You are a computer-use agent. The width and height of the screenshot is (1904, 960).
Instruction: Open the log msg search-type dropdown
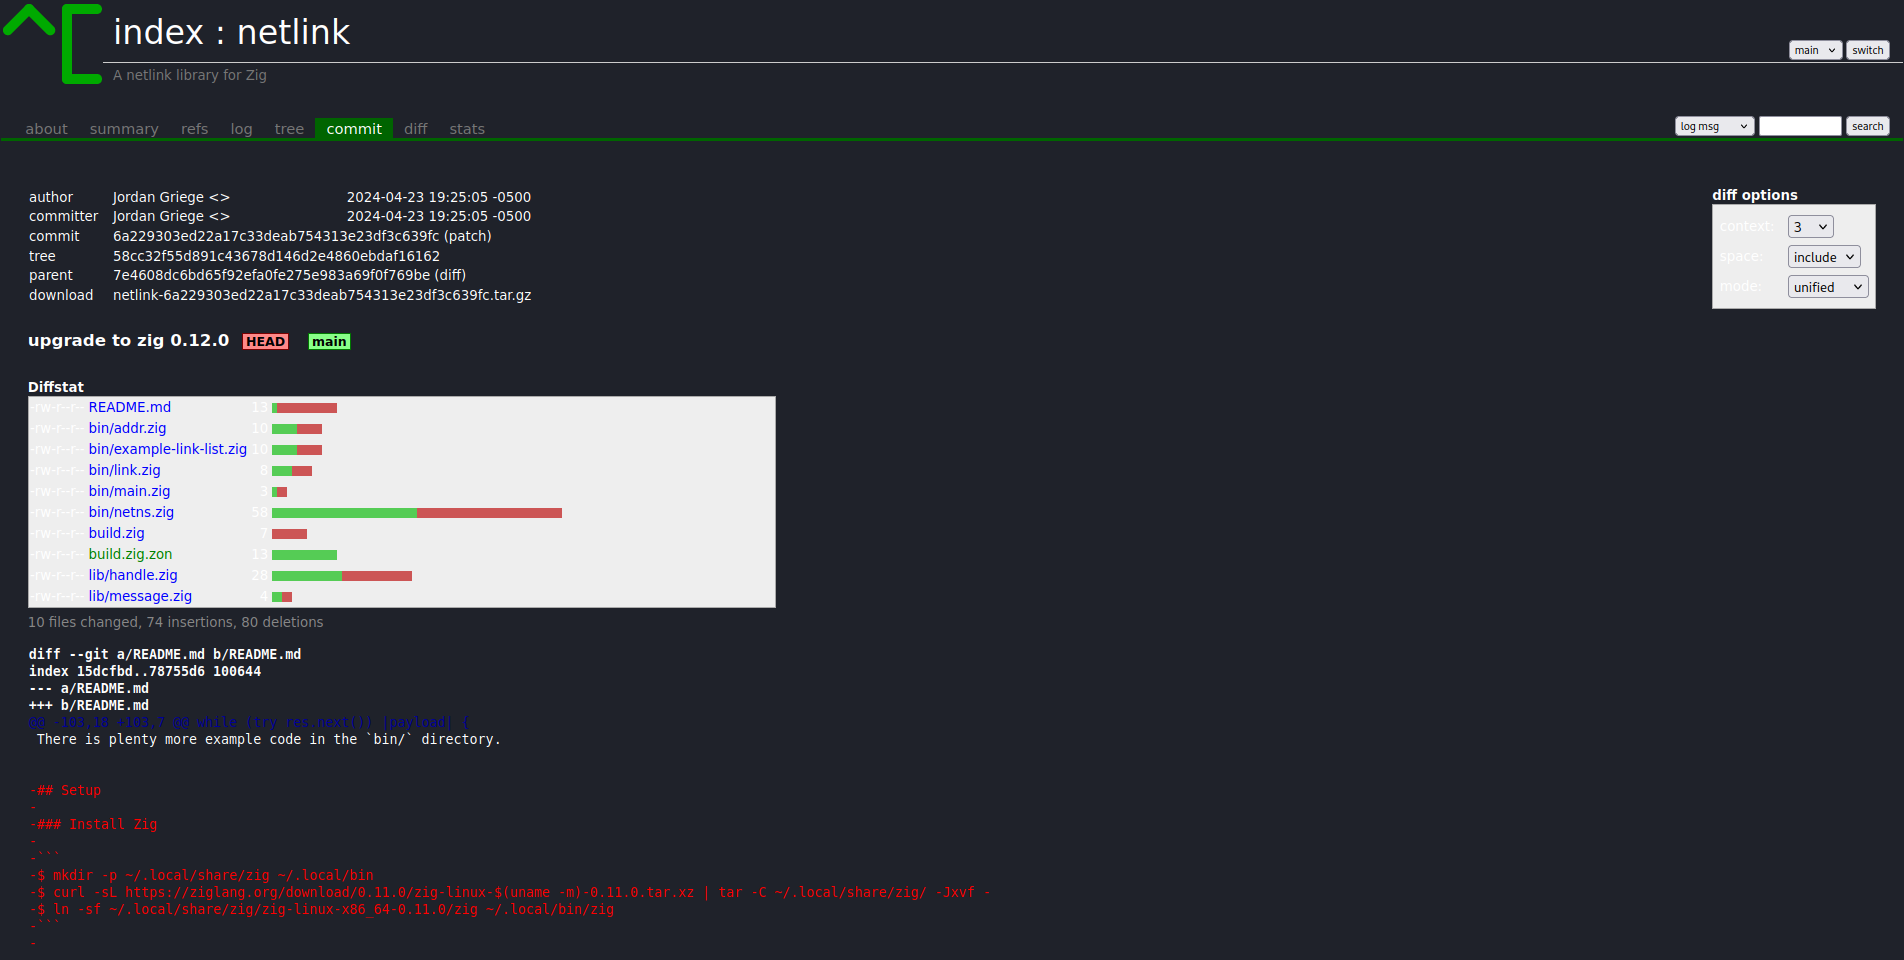[x=1714, y=126]
